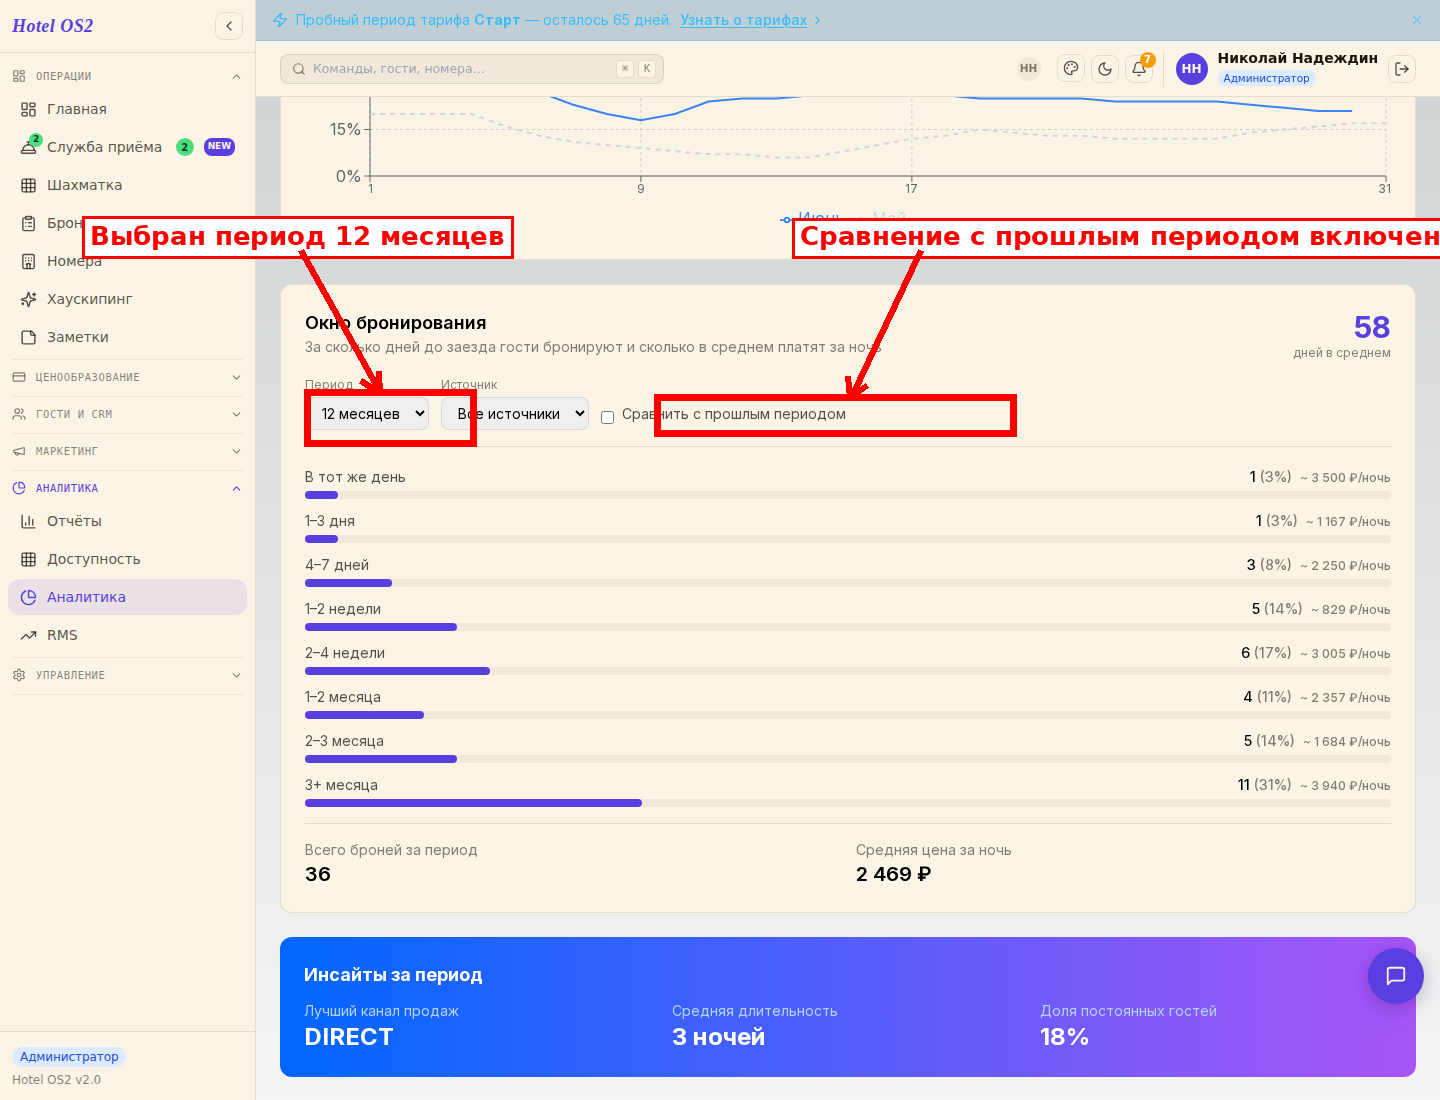Click the Аналитика pie chart icon
The width and height of the screenshot is (1440, 1100).
(x=29, y=597)
